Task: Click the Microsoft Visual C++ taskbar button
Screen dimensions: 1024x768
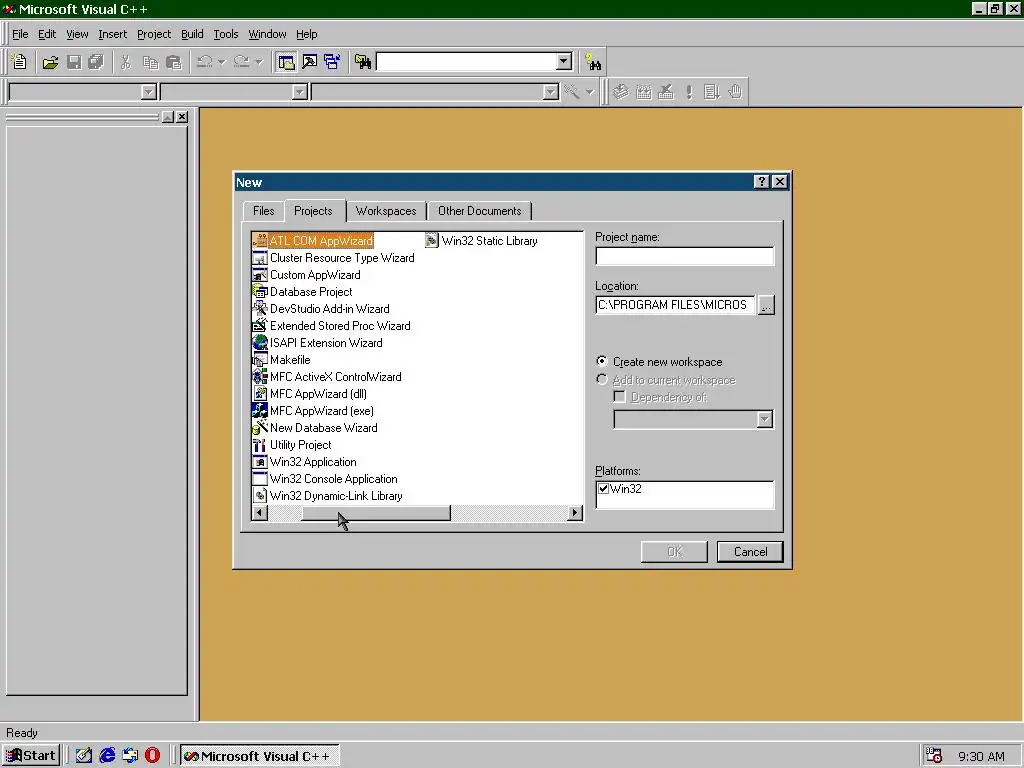Action: pos(259,756)
